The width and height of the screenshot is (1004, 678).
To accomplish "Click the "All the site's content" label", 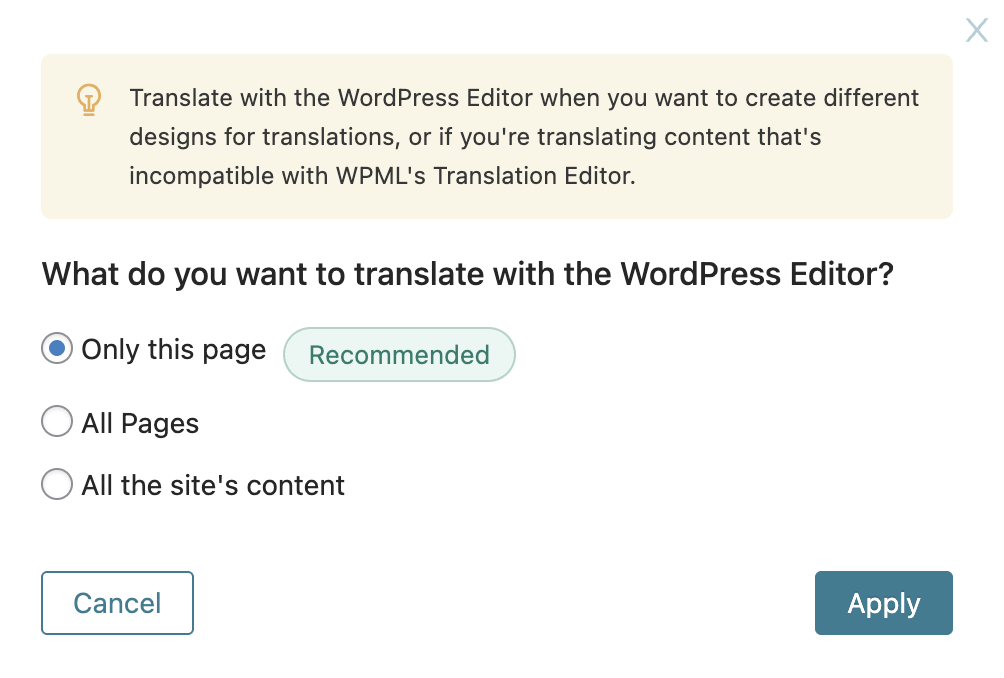I will coord(213,485).
